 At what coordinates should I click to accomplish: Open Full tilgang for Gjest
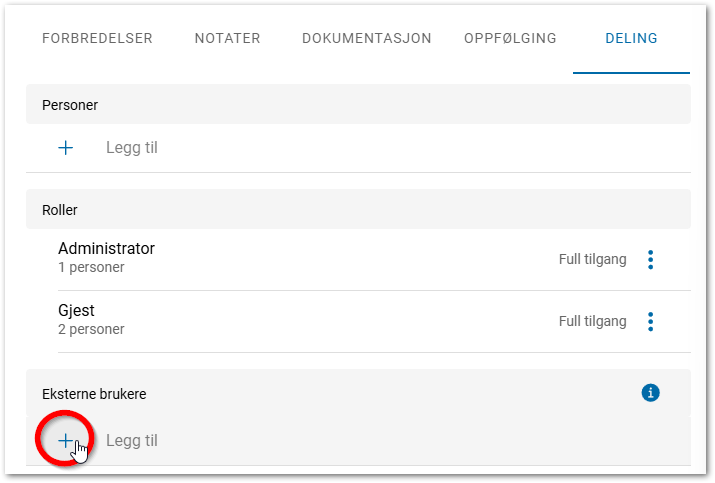592,322
